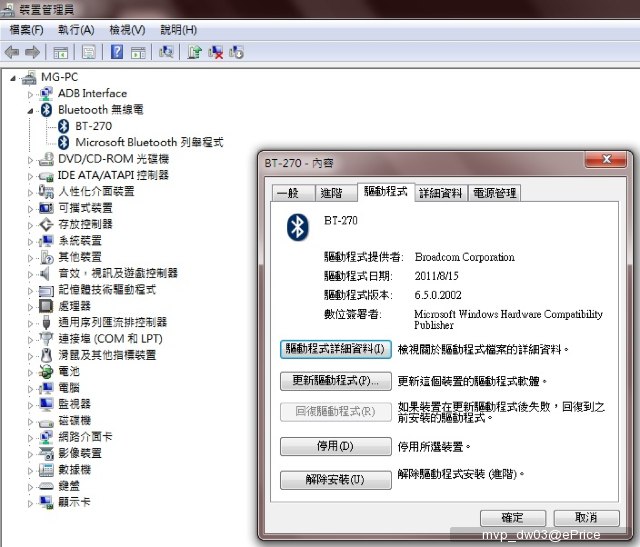The width and height of the screenshot is (640, 547).
Task: Confirm with the 確定 button
Action: coord(513,518)
